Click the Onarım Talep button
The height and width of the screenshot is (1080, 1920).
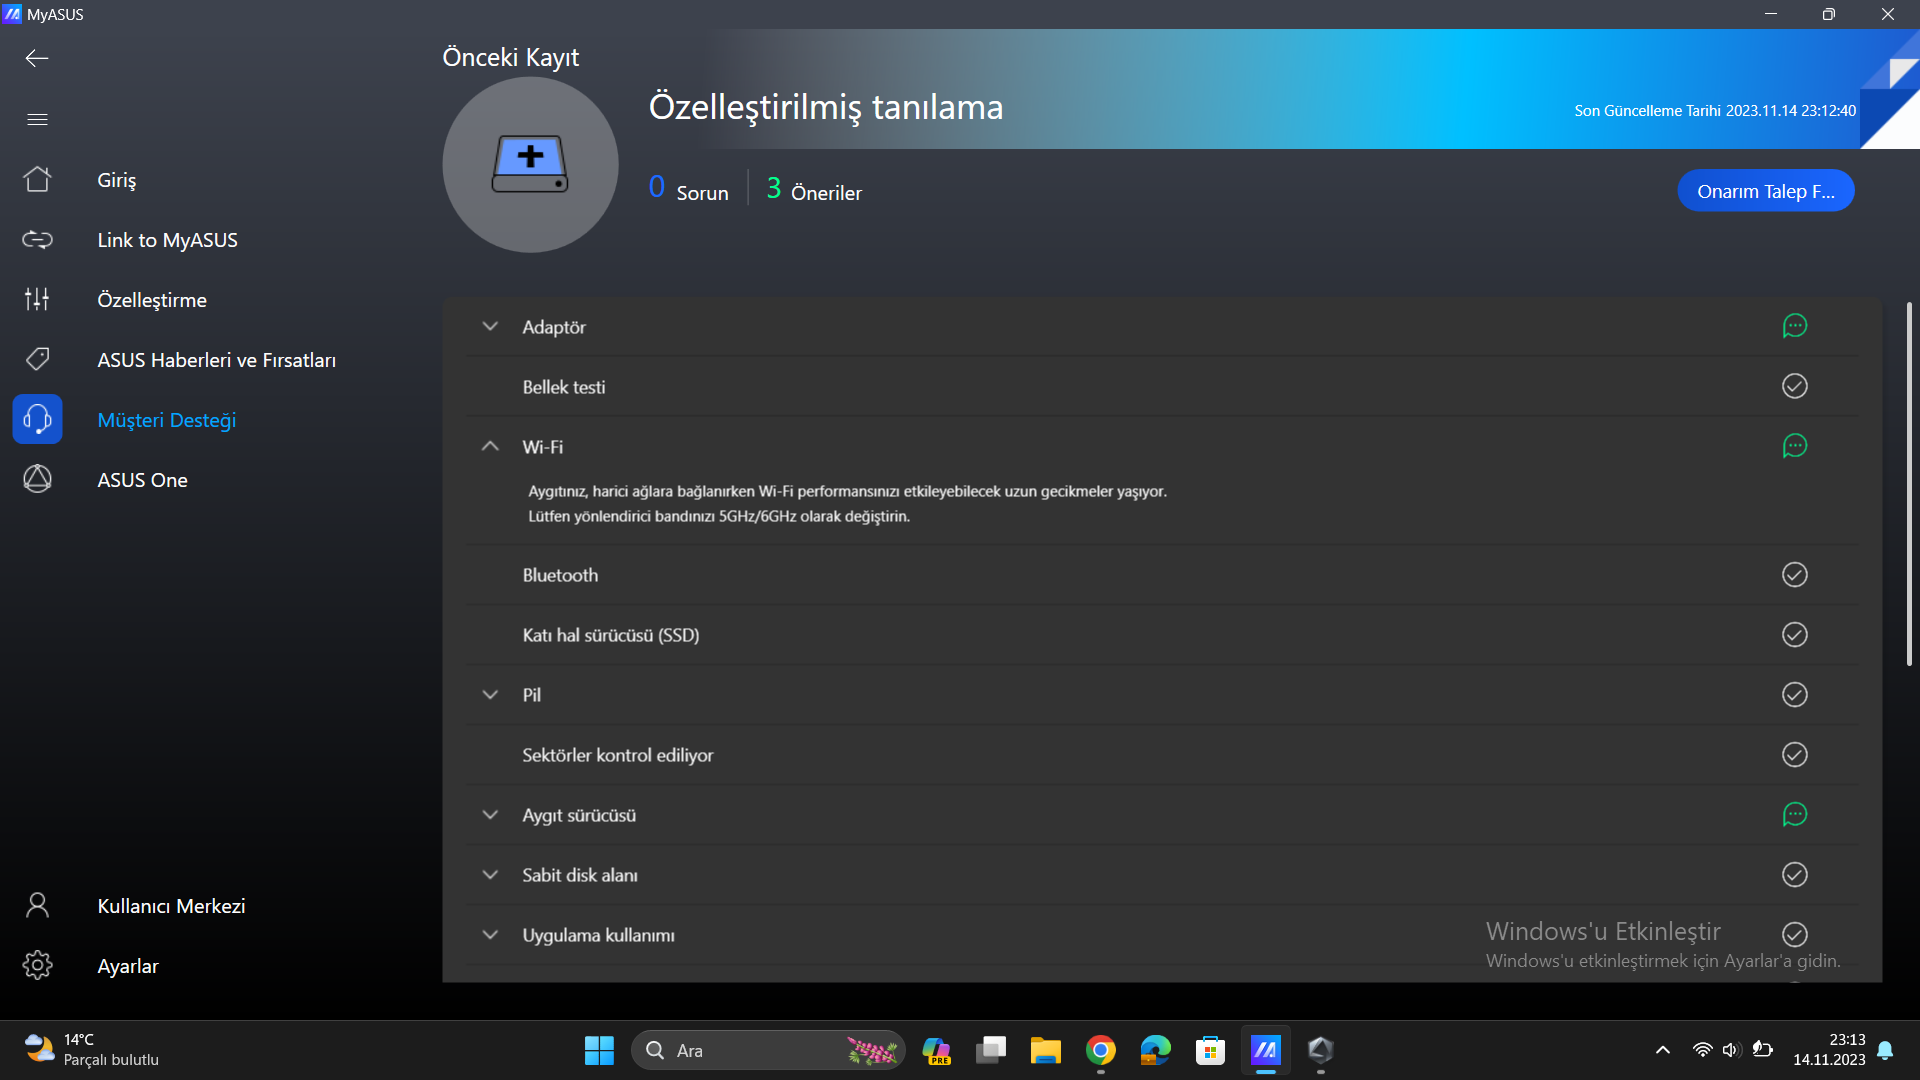tap(1765, 191)
